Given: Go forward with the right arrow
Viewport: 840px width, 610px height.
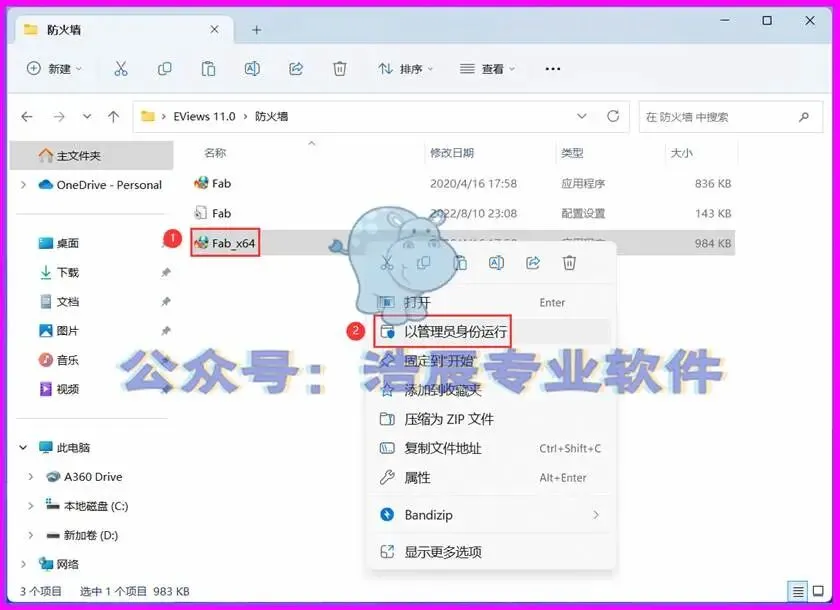Looking at the screenshot, I should (59, 116).
